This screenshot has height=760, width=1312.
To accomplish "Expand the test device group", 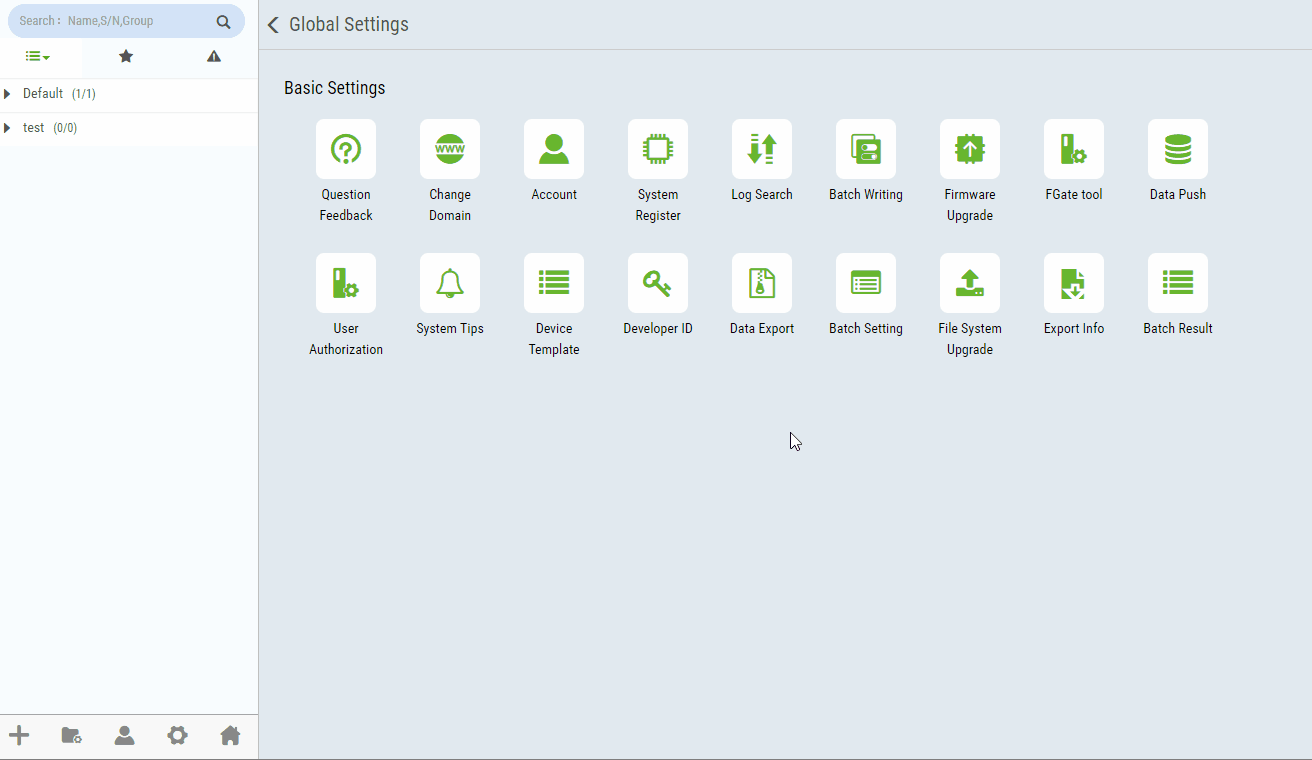I will coord(8,128).
